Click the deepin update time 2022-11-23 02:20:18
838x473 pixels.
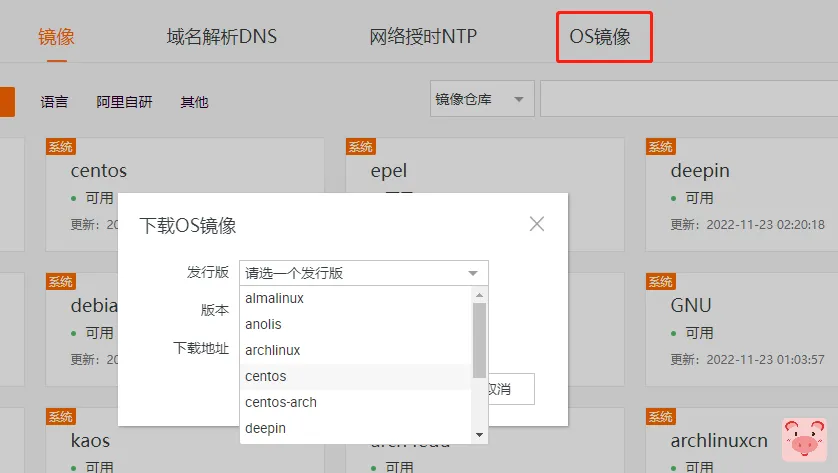point(765,224)
